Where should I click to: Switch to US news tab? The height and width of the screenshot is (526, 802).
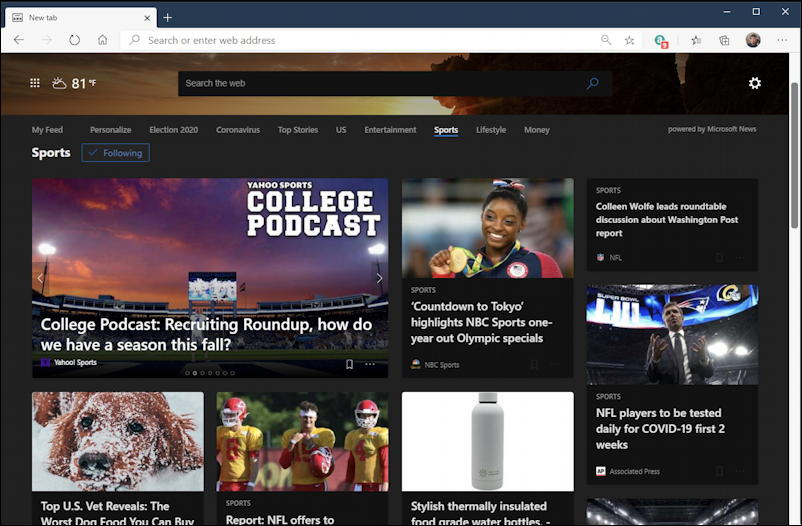pos(341,130)
